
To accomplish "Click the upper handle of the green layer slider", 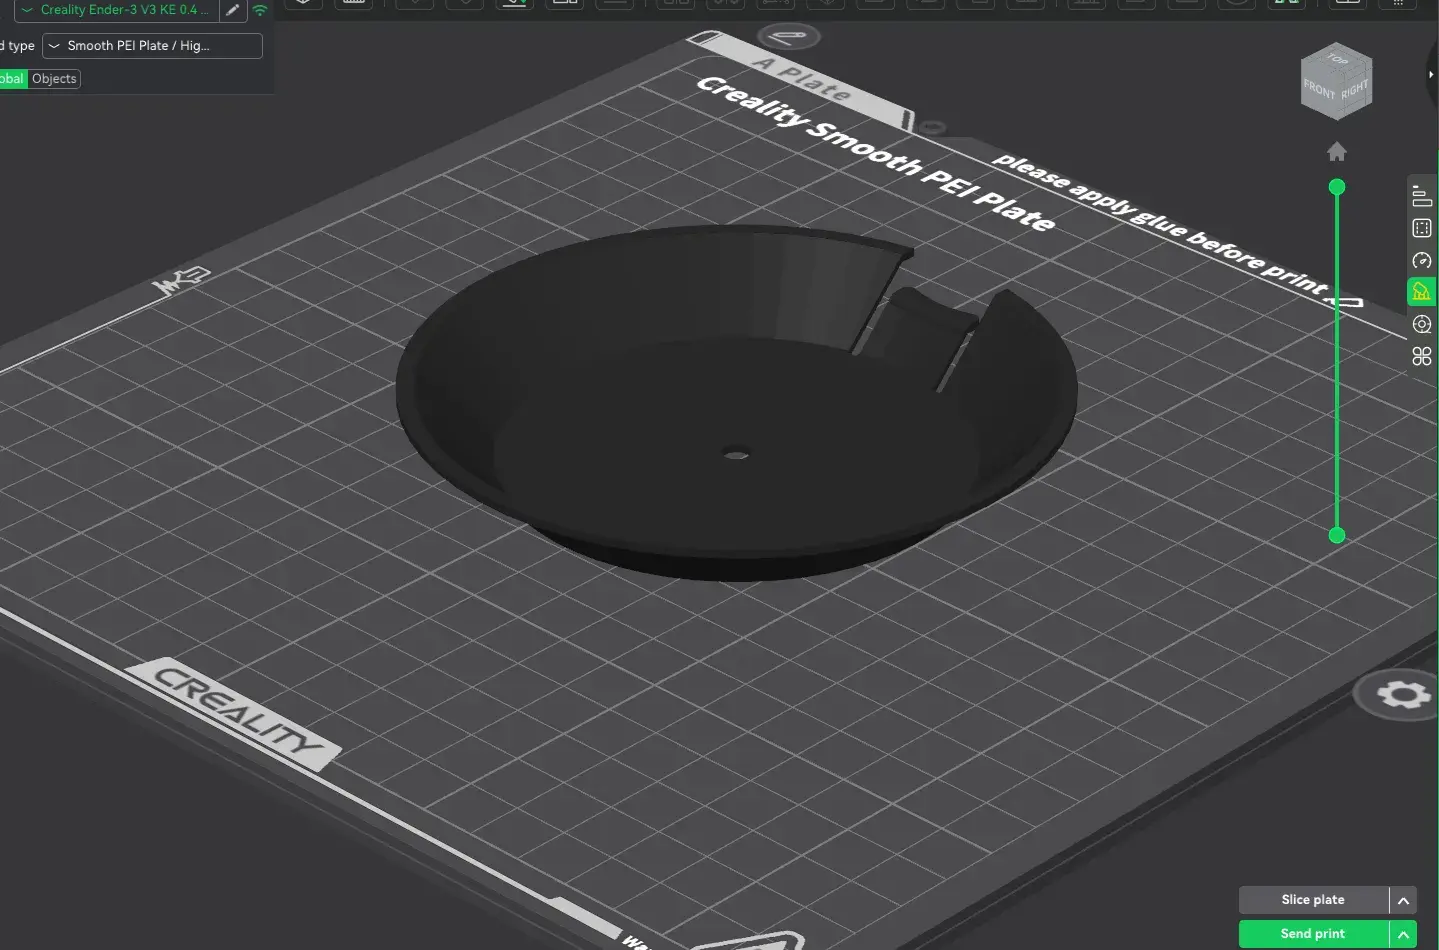I will point(1337,187).
